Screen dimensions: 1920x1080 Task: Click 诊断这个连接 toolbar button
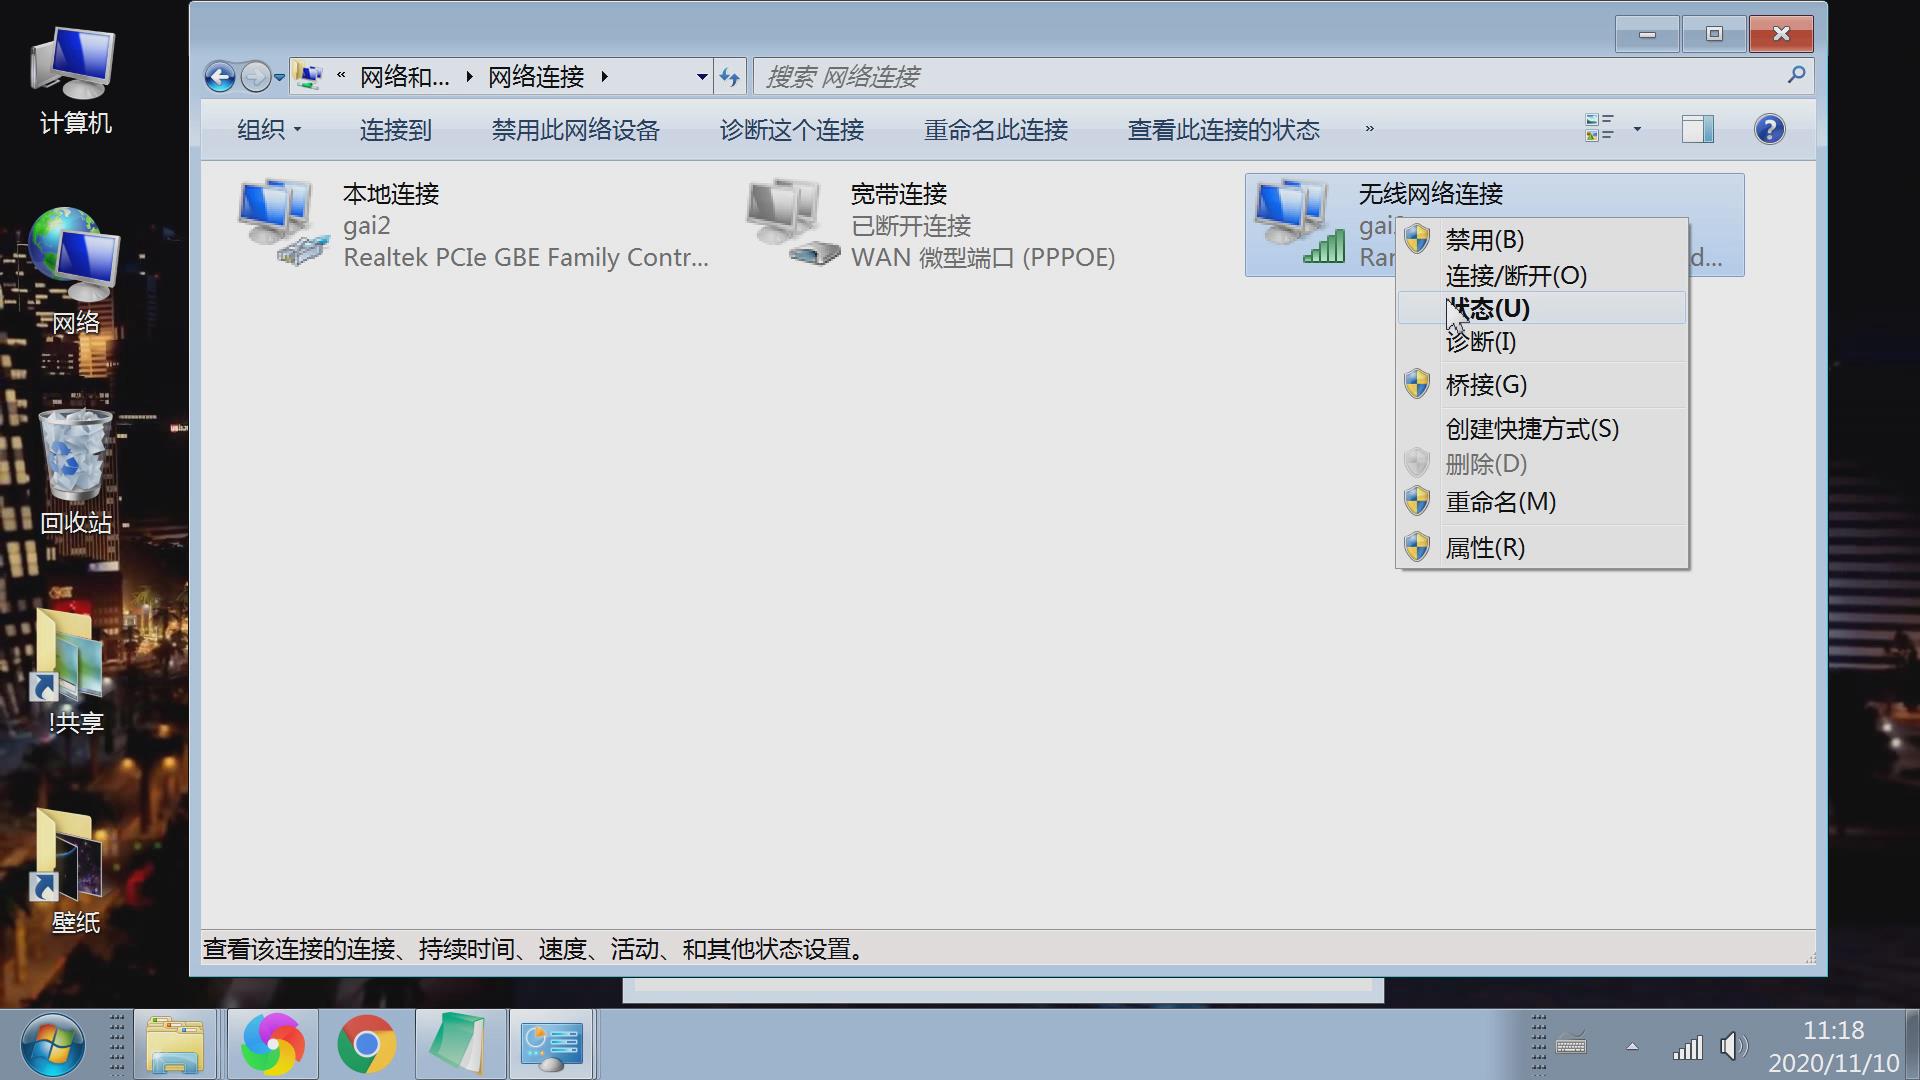(x=790, y=130)
